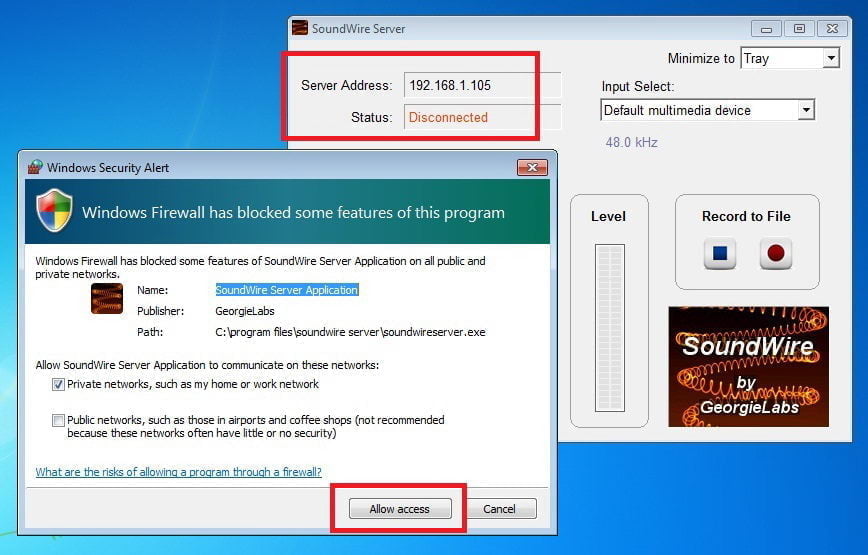Click the Allow access button
868x555 pixels.
point(400,509)
